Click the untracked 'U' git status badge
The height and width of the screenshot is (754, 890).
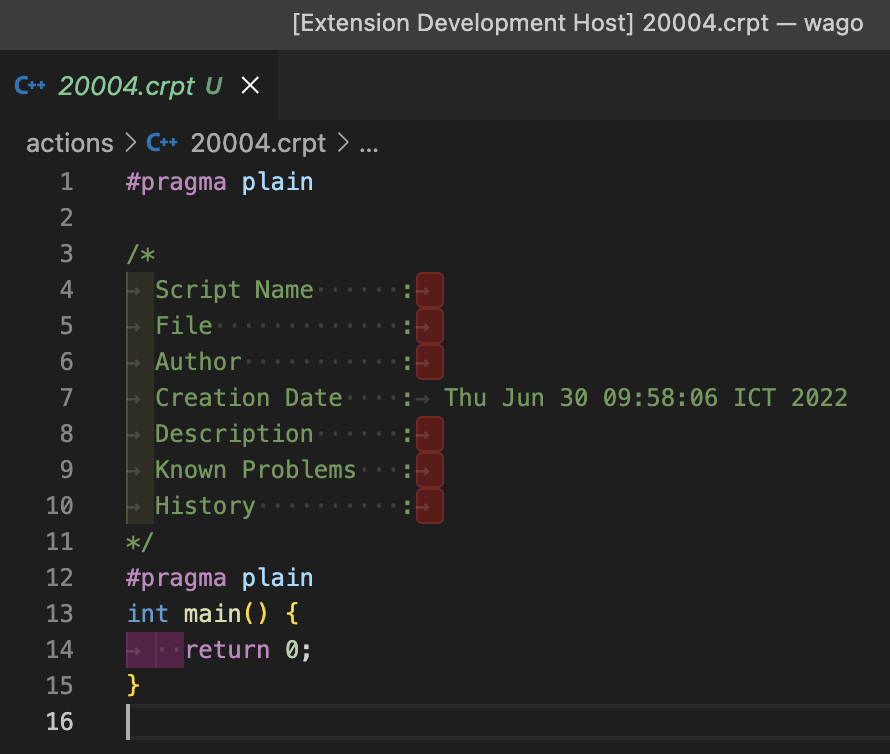point(213,86)
